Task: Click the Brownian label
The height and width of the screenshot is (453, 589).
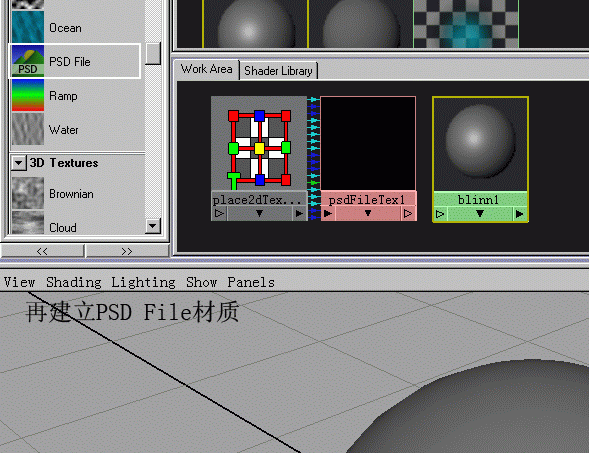Action: [x=71, y=194]
